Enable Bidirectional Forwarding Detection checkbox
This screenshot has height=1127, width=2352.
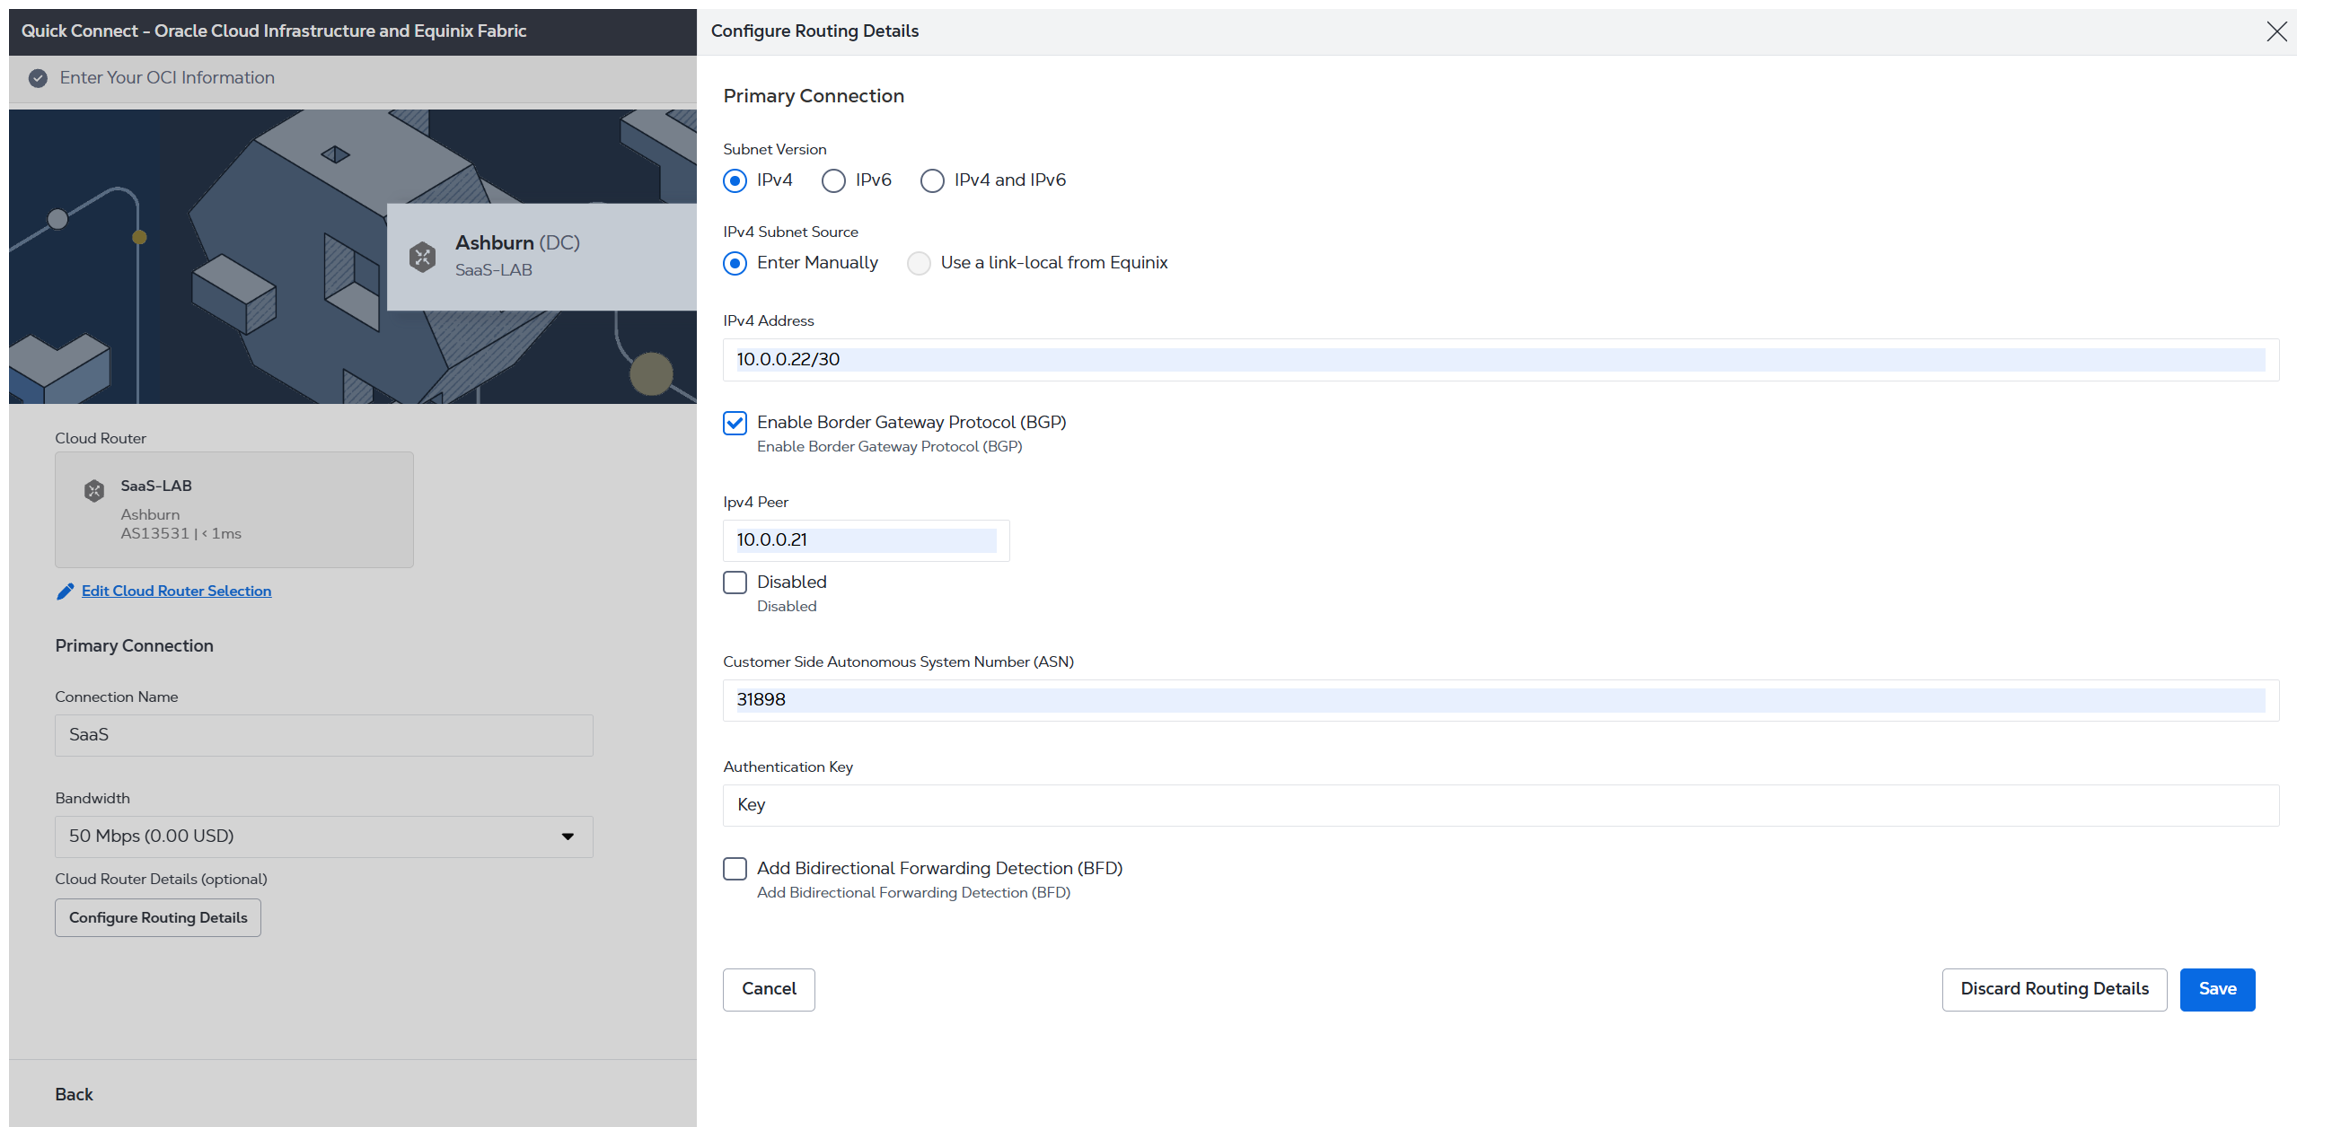[735, 868]
